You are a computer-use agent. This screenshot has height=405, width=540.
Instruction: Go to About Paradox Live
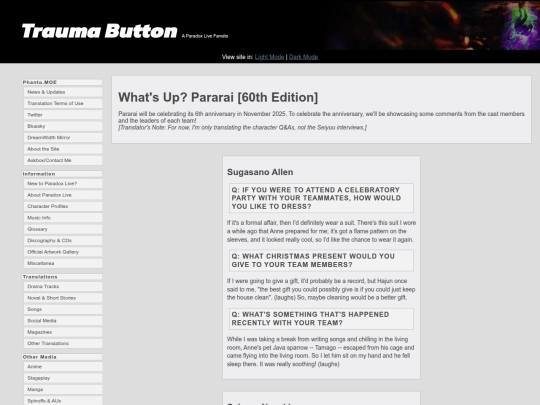click(x=63, y=195)
